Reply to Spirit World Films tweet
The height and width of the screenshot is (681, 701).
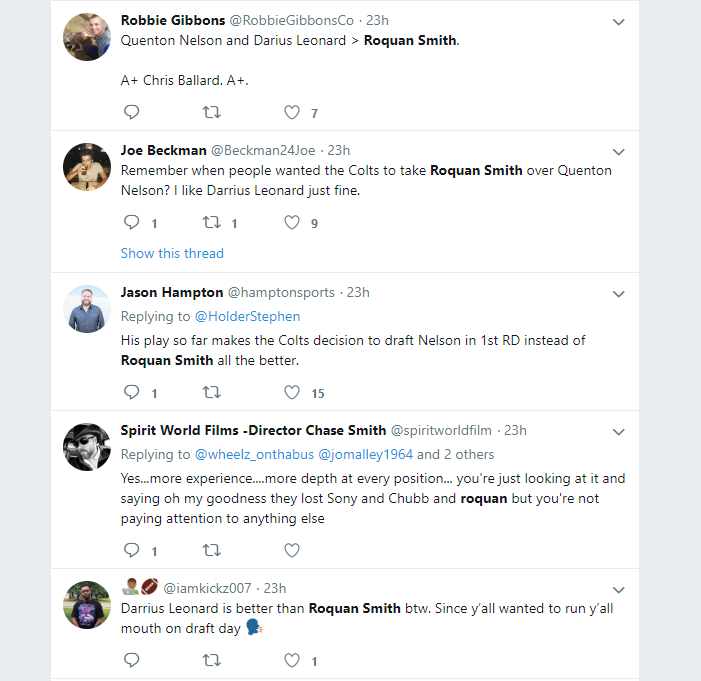[x=131, y=549]
